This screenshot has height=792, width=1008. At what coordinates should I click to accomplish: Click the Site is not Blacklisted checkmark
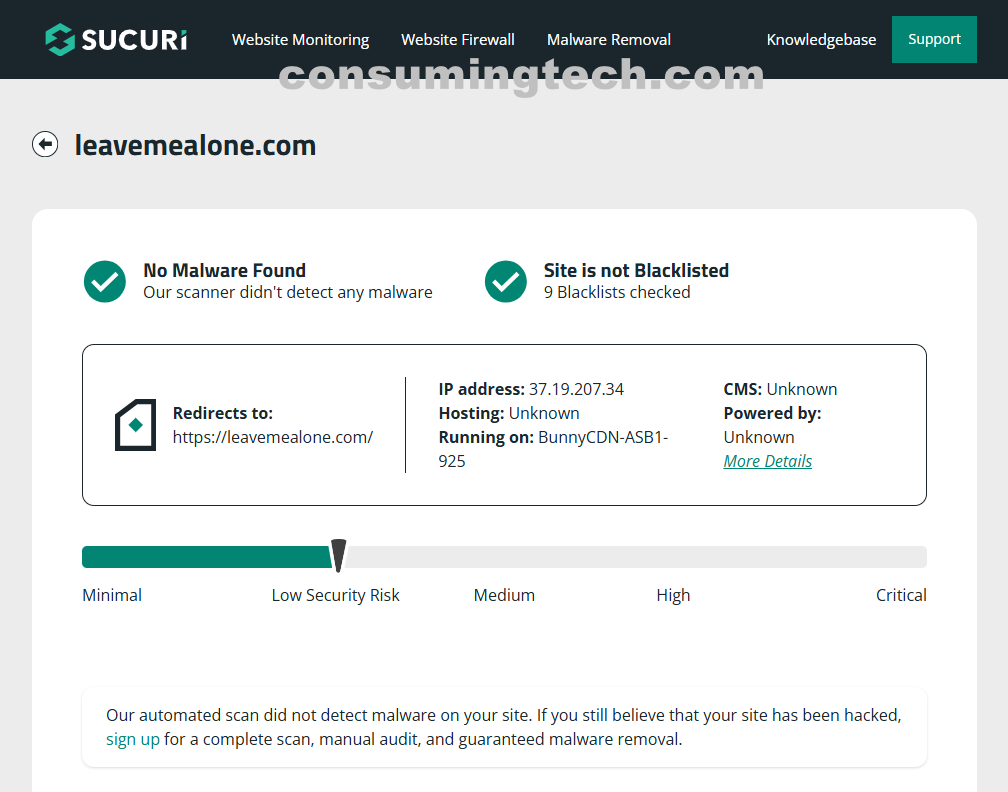tap(506, 282)
